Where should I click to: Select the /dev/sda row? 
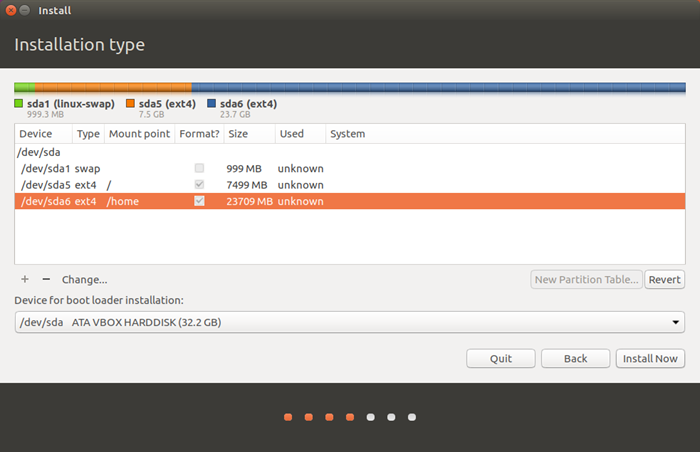click(x=350, y=152)
